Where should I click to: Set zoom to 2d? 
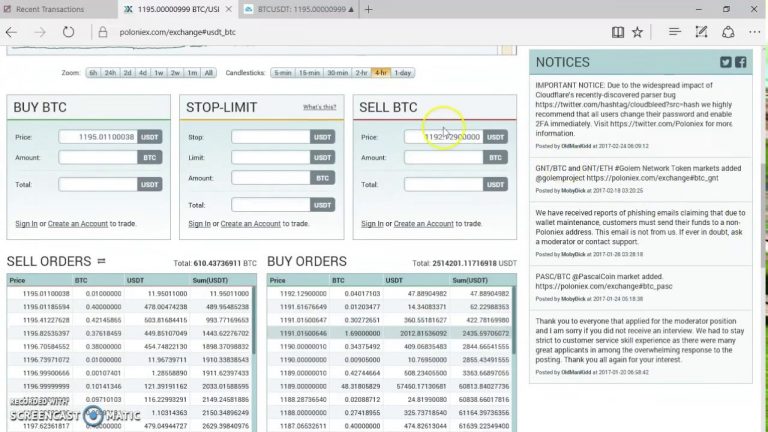(127, 72)
